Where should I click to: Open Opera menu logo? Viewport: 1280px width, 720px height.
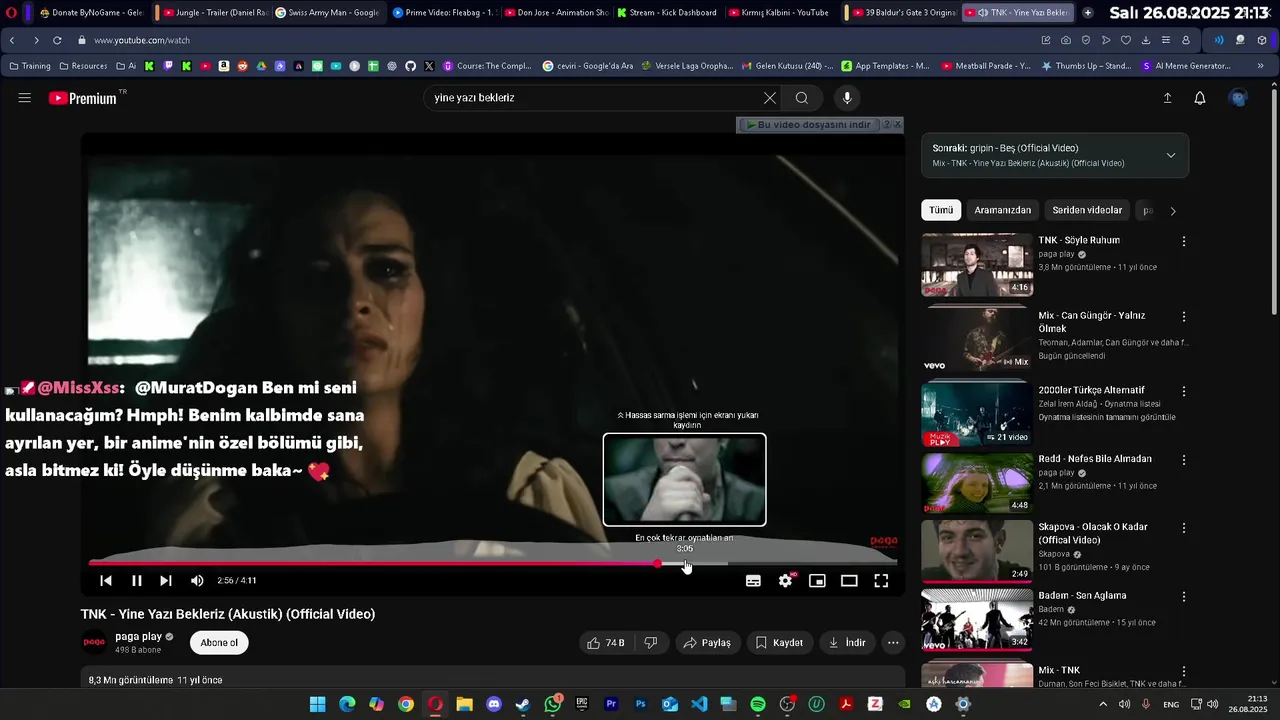tap(12, 13)
